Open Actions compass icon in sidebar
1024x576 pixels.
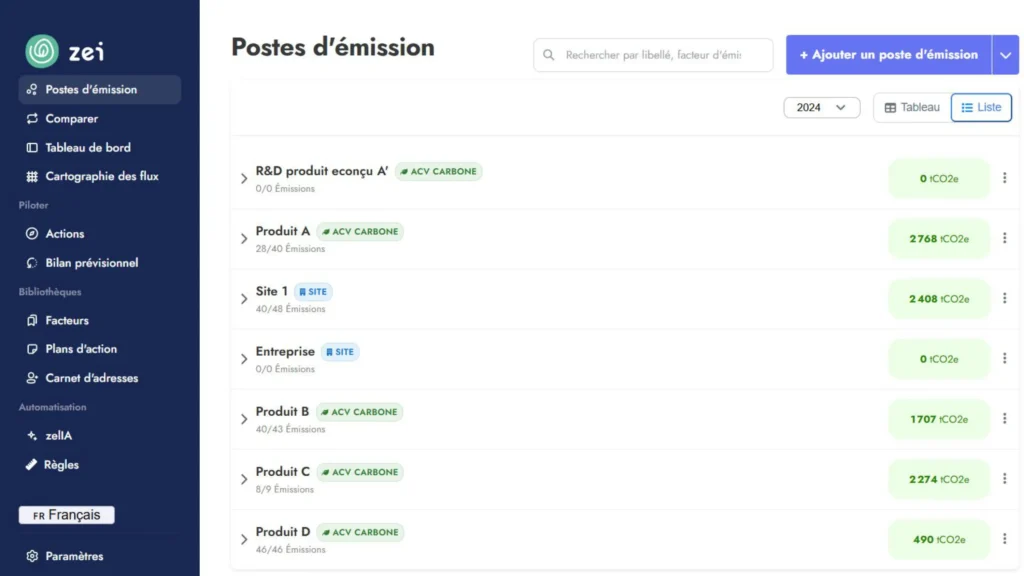point(32,234)
